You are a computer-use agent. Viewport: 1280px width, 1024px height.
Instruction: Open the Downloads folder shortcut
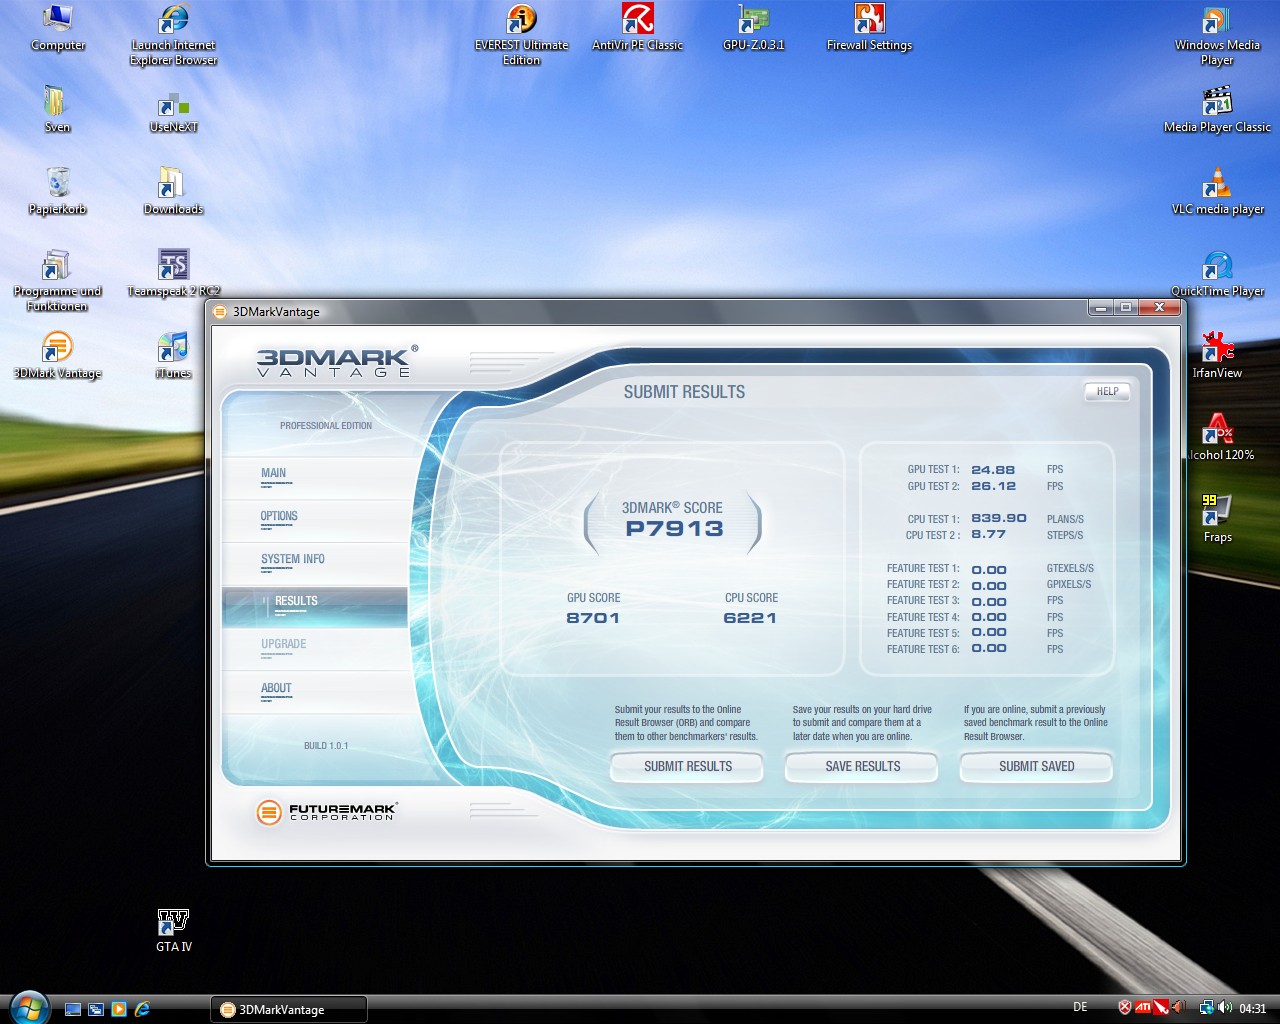click(x=174, y=192)
